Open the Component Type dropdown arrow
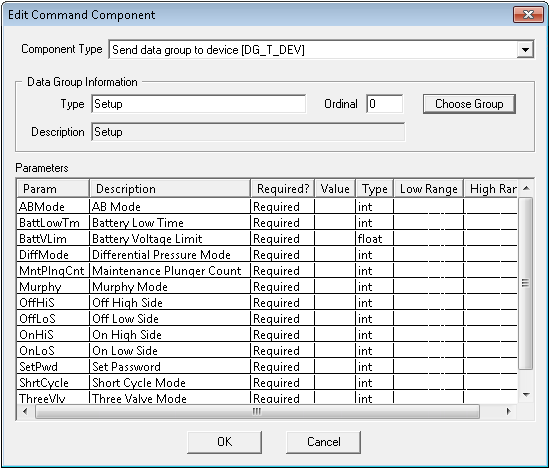The image size is (550, 469). [525, 49]
